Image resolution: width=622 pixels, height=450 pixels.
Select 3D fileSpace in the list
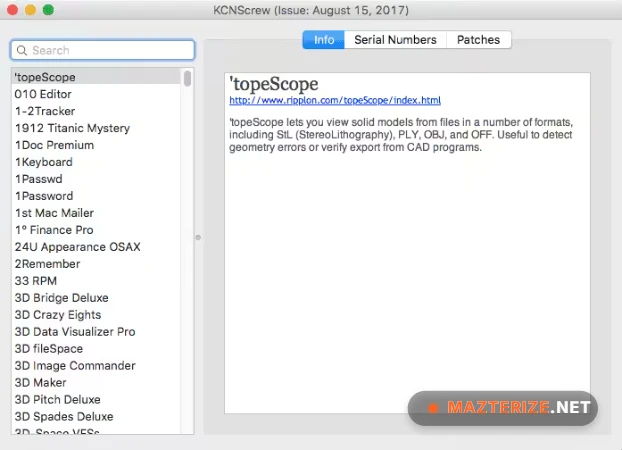[96, 349]
